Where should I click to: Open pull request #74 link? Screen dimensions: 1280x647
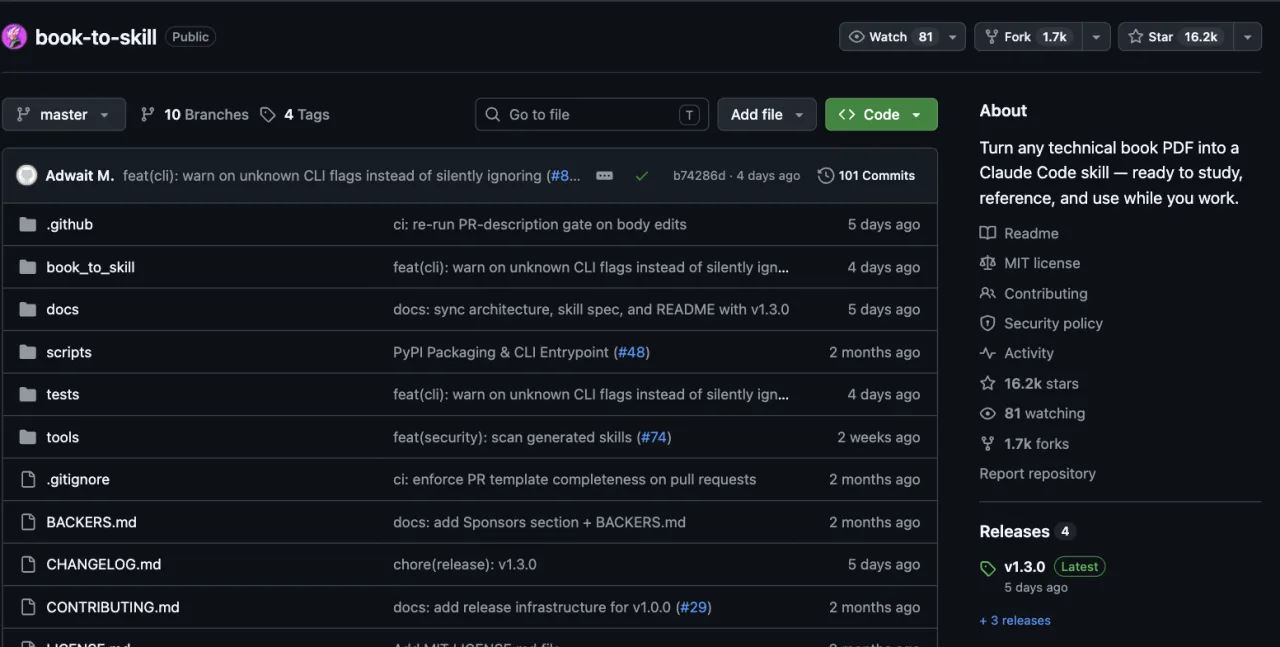tap(653, 437)
